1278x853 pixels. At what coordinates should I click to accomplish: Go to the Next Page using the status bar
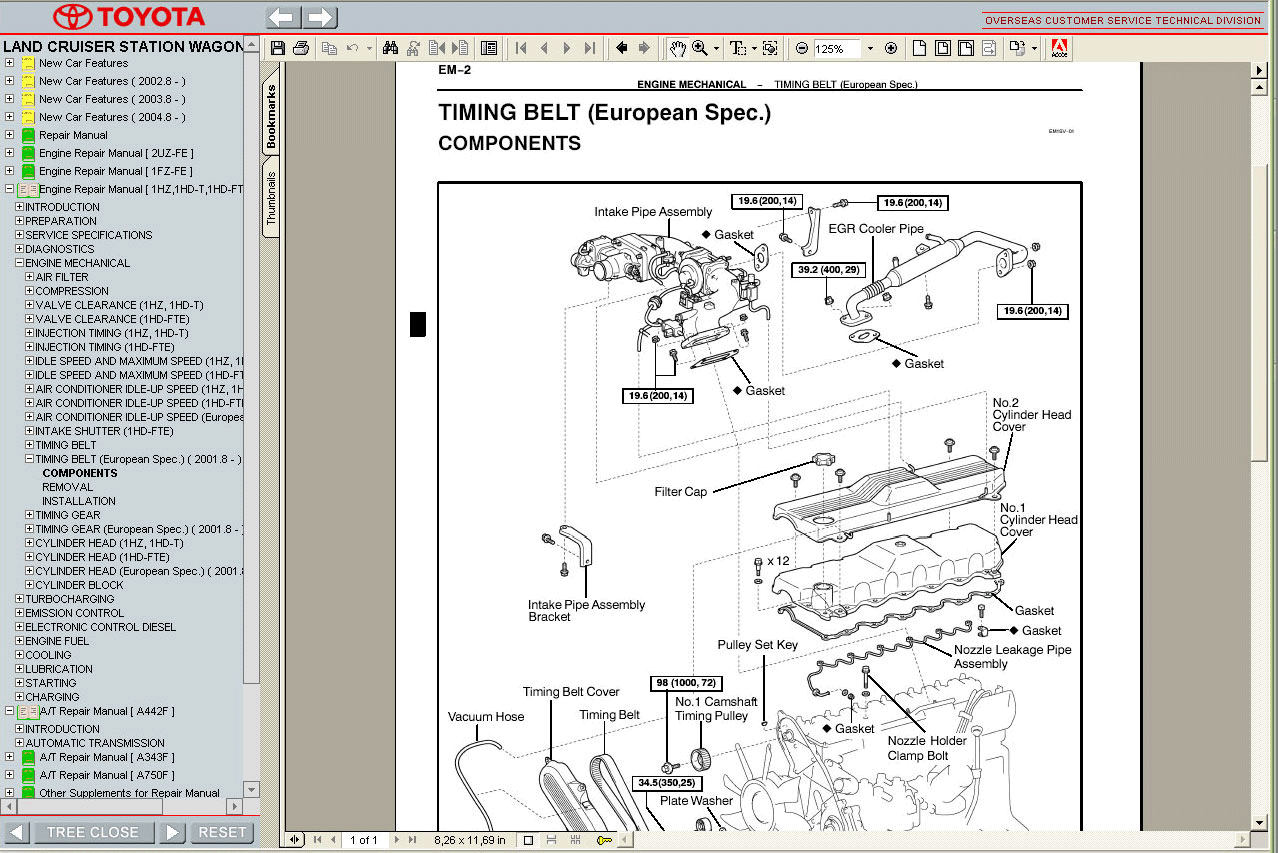point(396,841)
